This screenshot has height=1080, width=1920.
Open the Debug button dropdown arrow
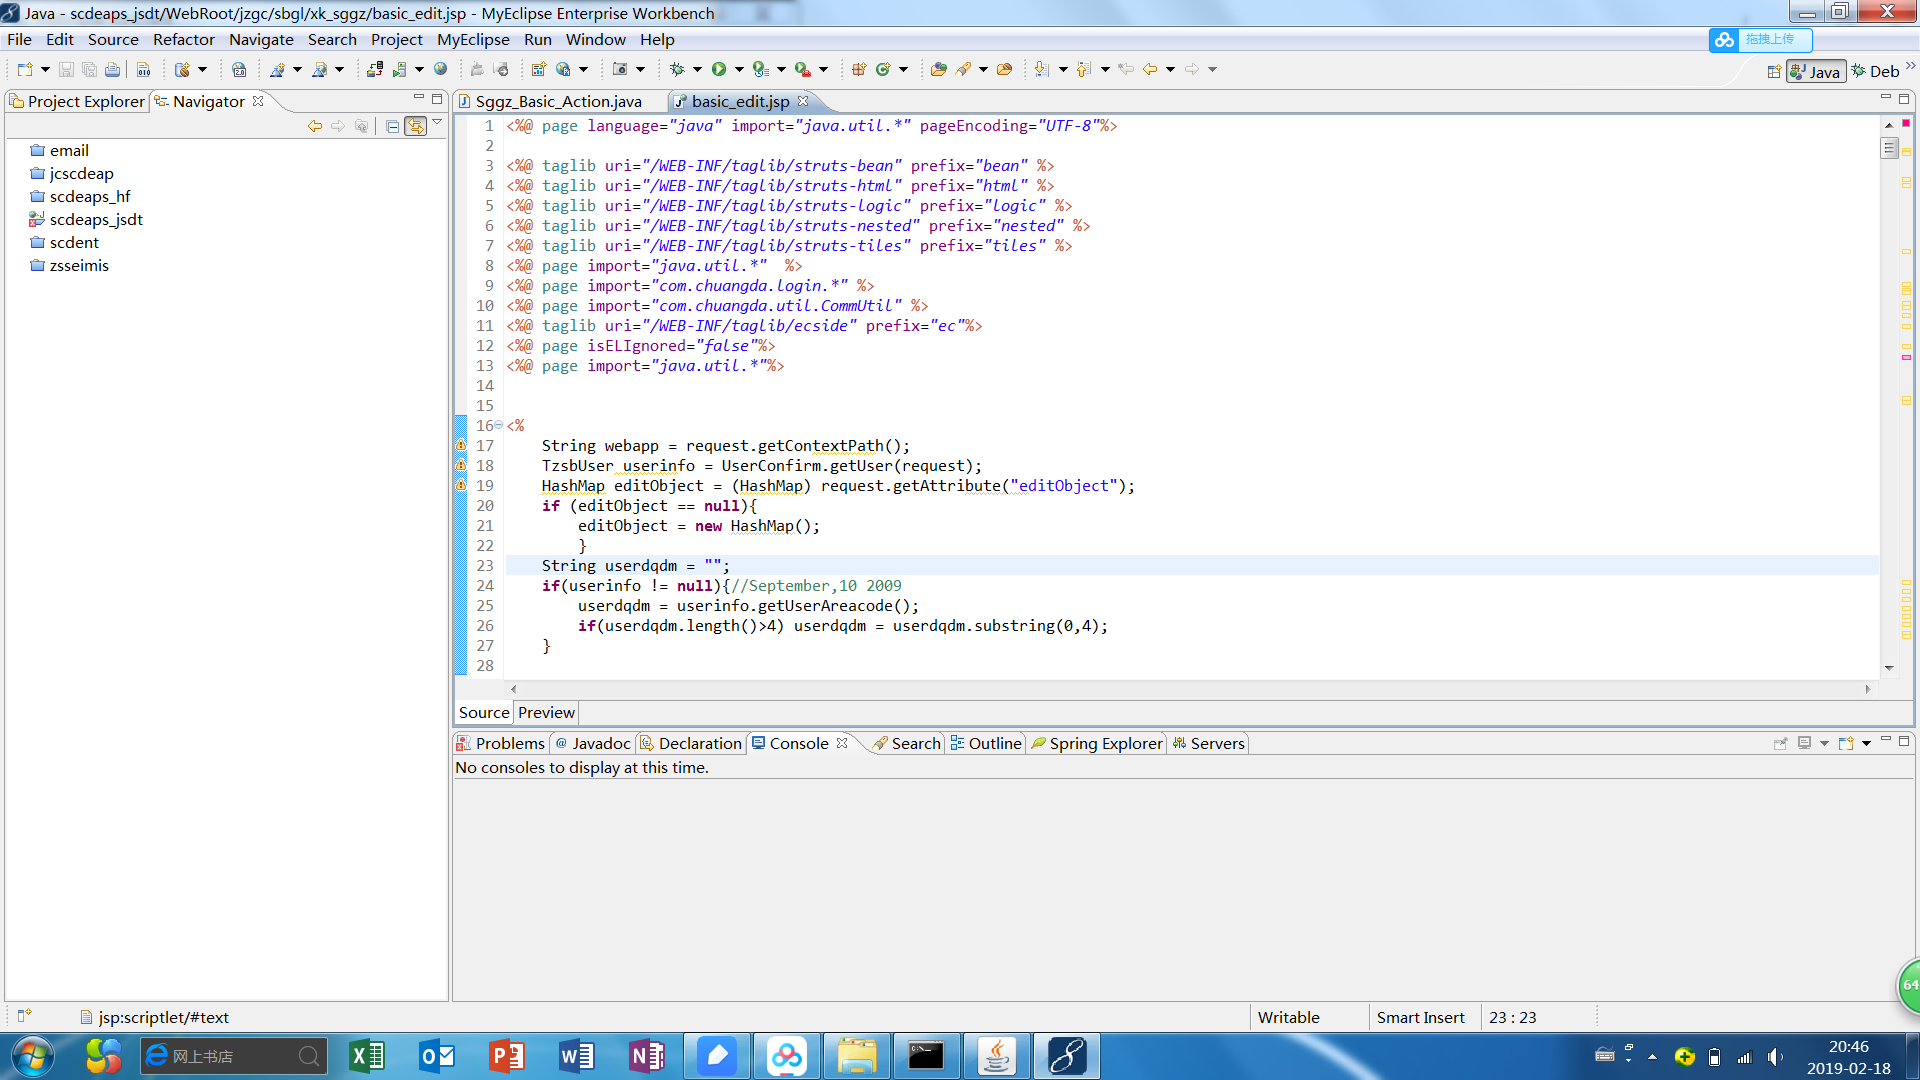(697, 69)
